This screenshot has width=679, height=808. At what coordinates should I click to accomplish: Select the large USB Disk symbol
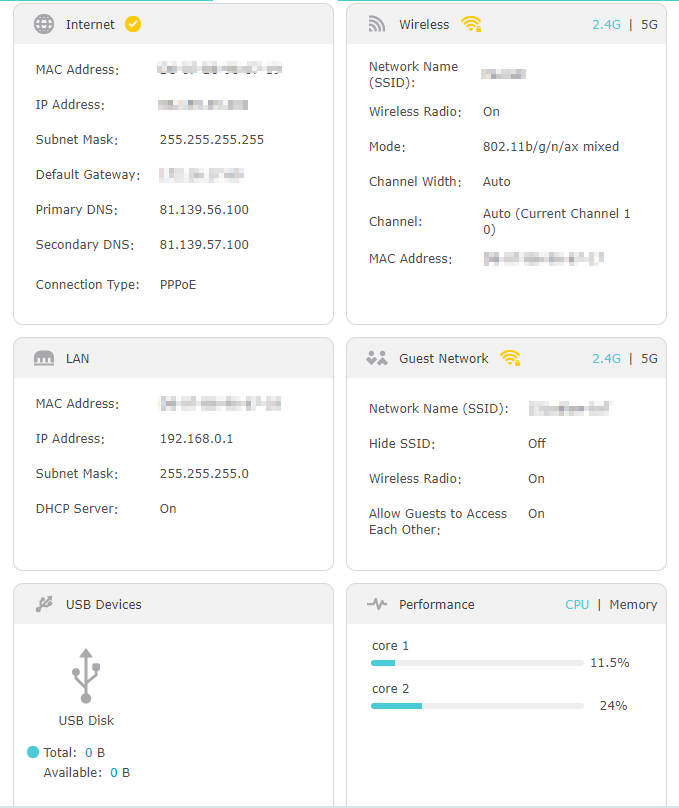(86, 675)
